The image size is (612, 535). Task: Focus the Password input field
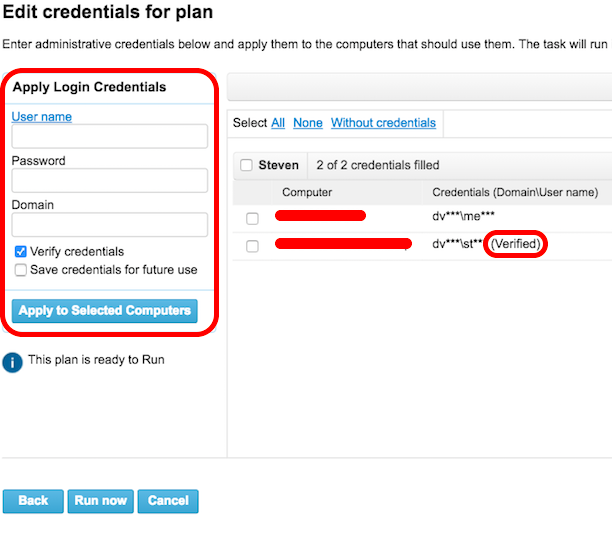[x=110, y=180]
